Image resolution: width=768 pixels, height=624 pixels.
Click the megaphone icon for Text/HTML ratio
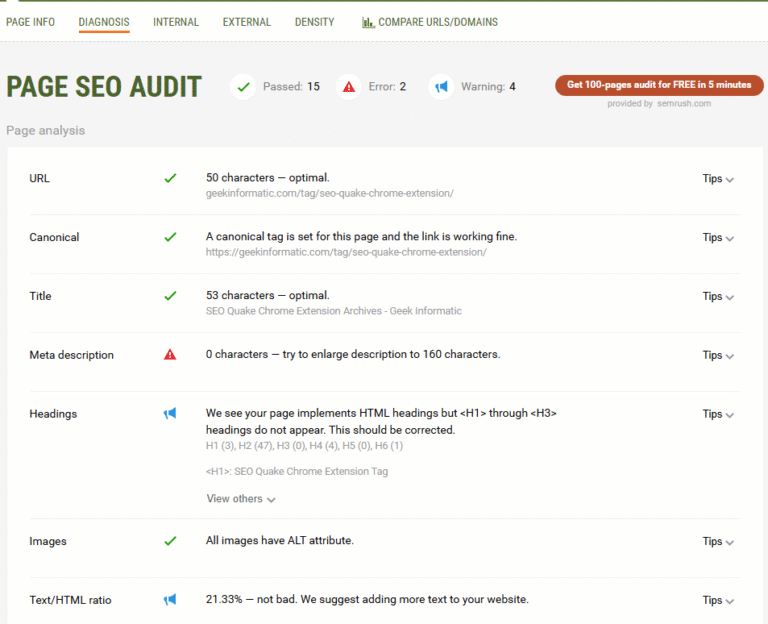point(170,600)
